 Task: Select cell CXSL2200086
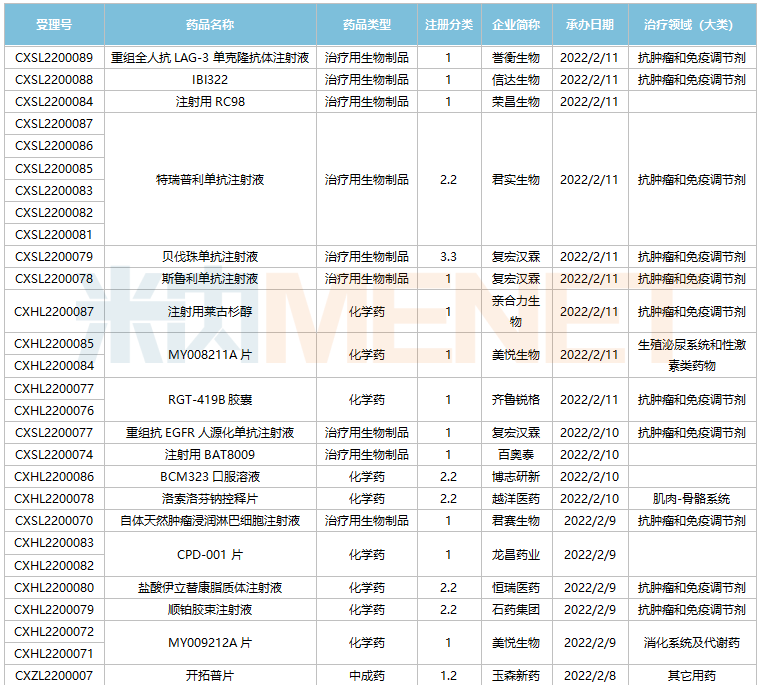pyautogui.click(x=54, y=146)
